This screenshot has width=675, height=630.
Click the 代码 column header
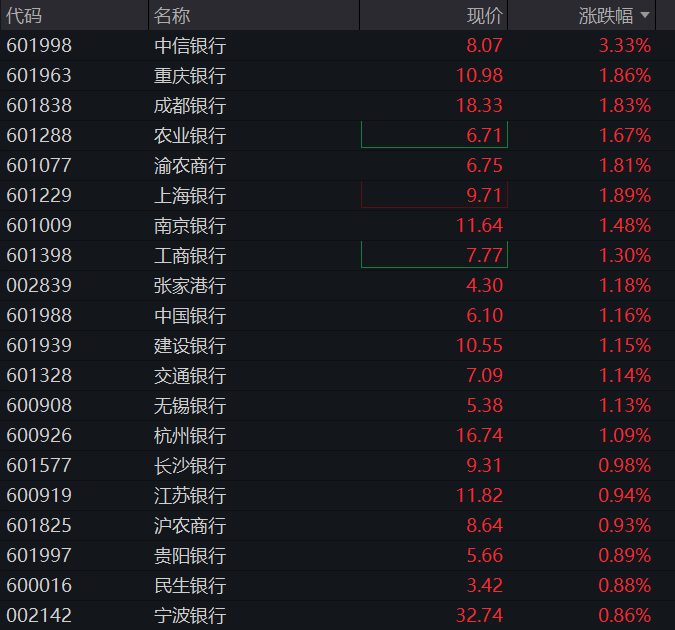(x=24, y=16)
